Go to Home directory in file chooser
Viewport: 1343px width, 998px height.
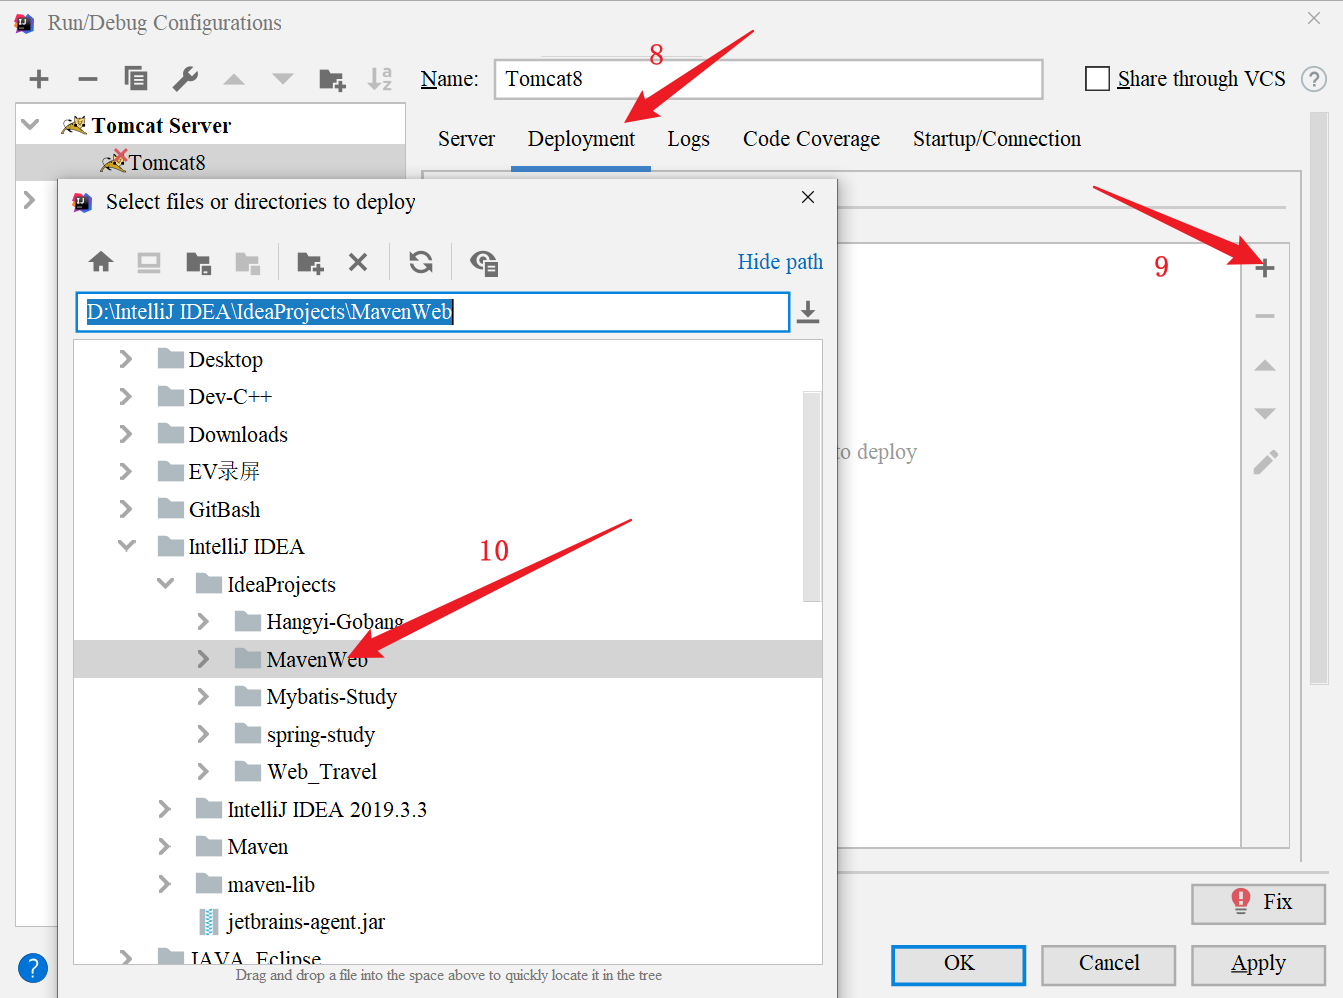tap(101, 262)
